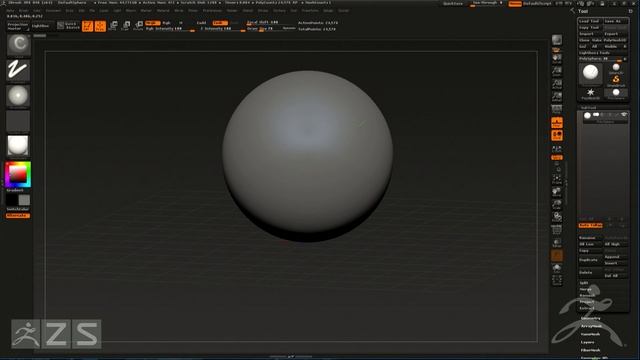Toggle Transp transparency button

[x=557, y=243]
